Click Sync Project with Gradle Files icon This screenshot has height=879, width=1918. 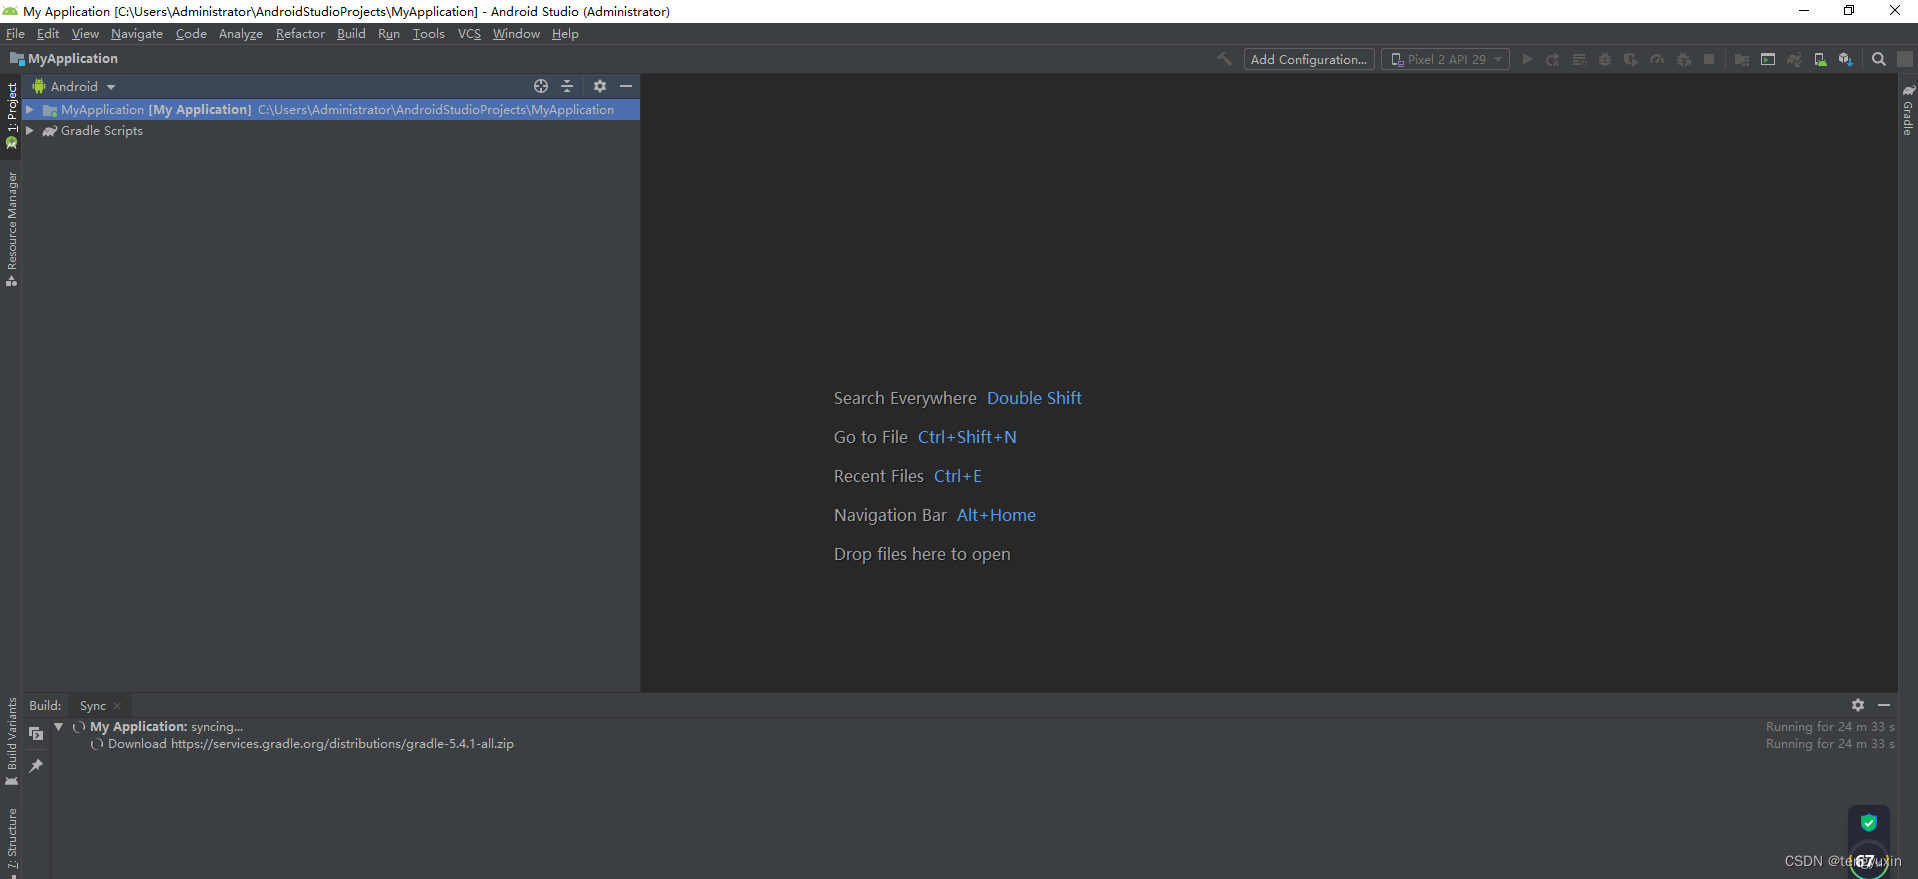[1794, 59]
